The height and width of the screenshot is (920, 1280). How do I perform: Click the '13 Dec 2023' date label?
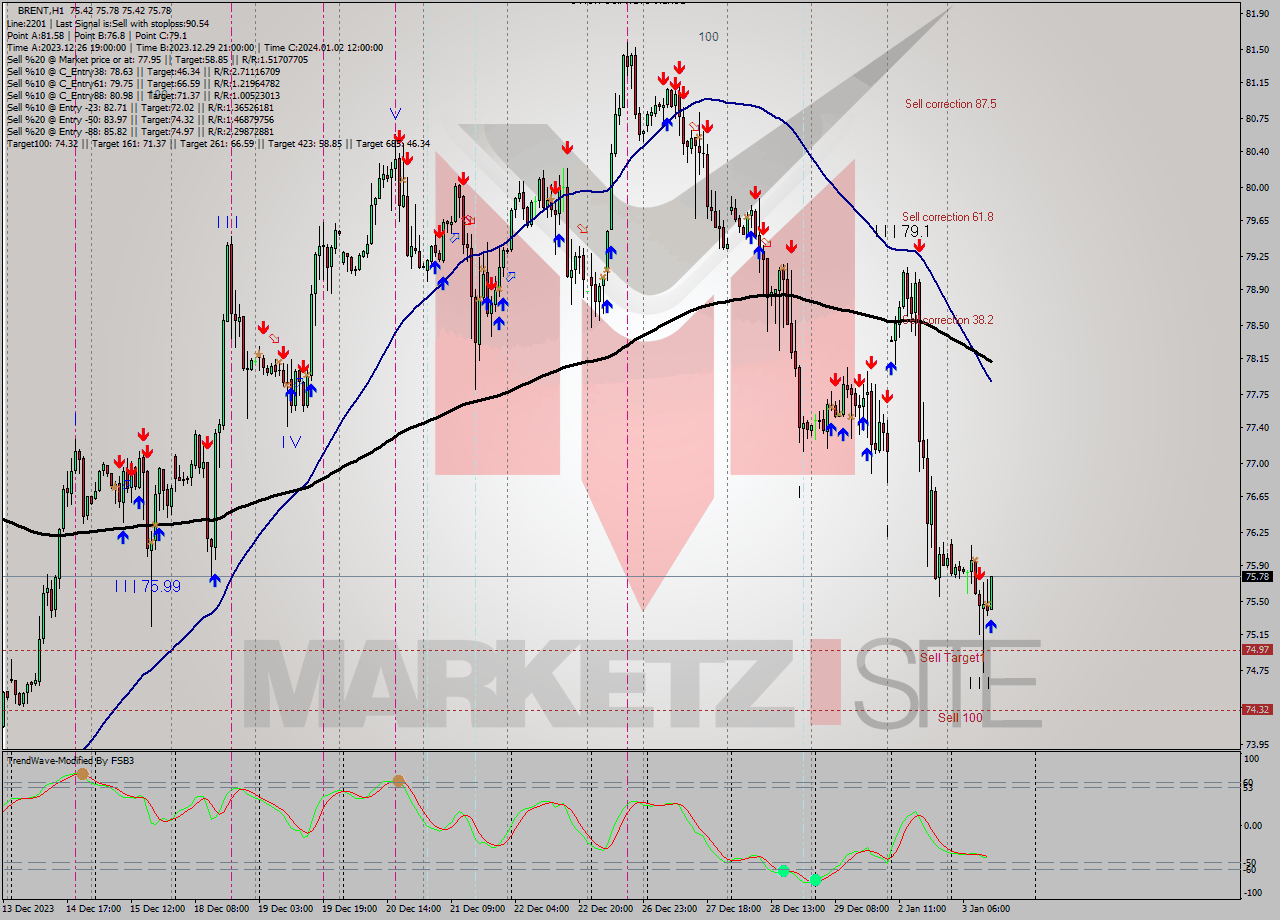(x=29, y=909)
